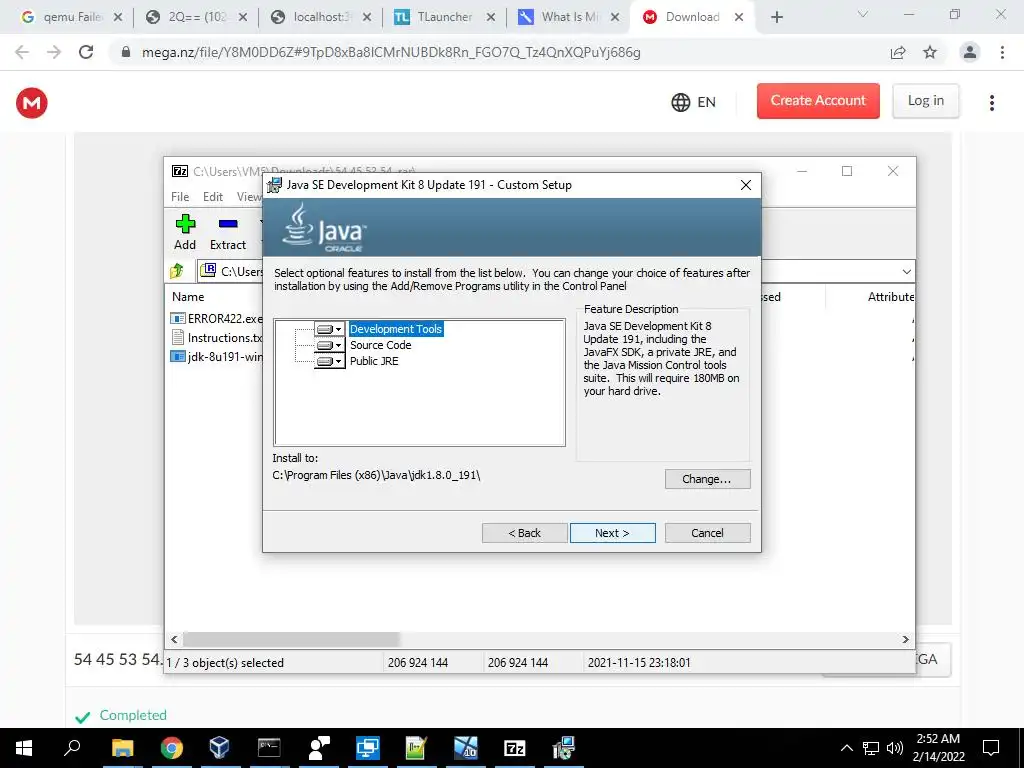Click the Java installer taskbar icon
The image size is (1024, 768).
tap(564, 748)
